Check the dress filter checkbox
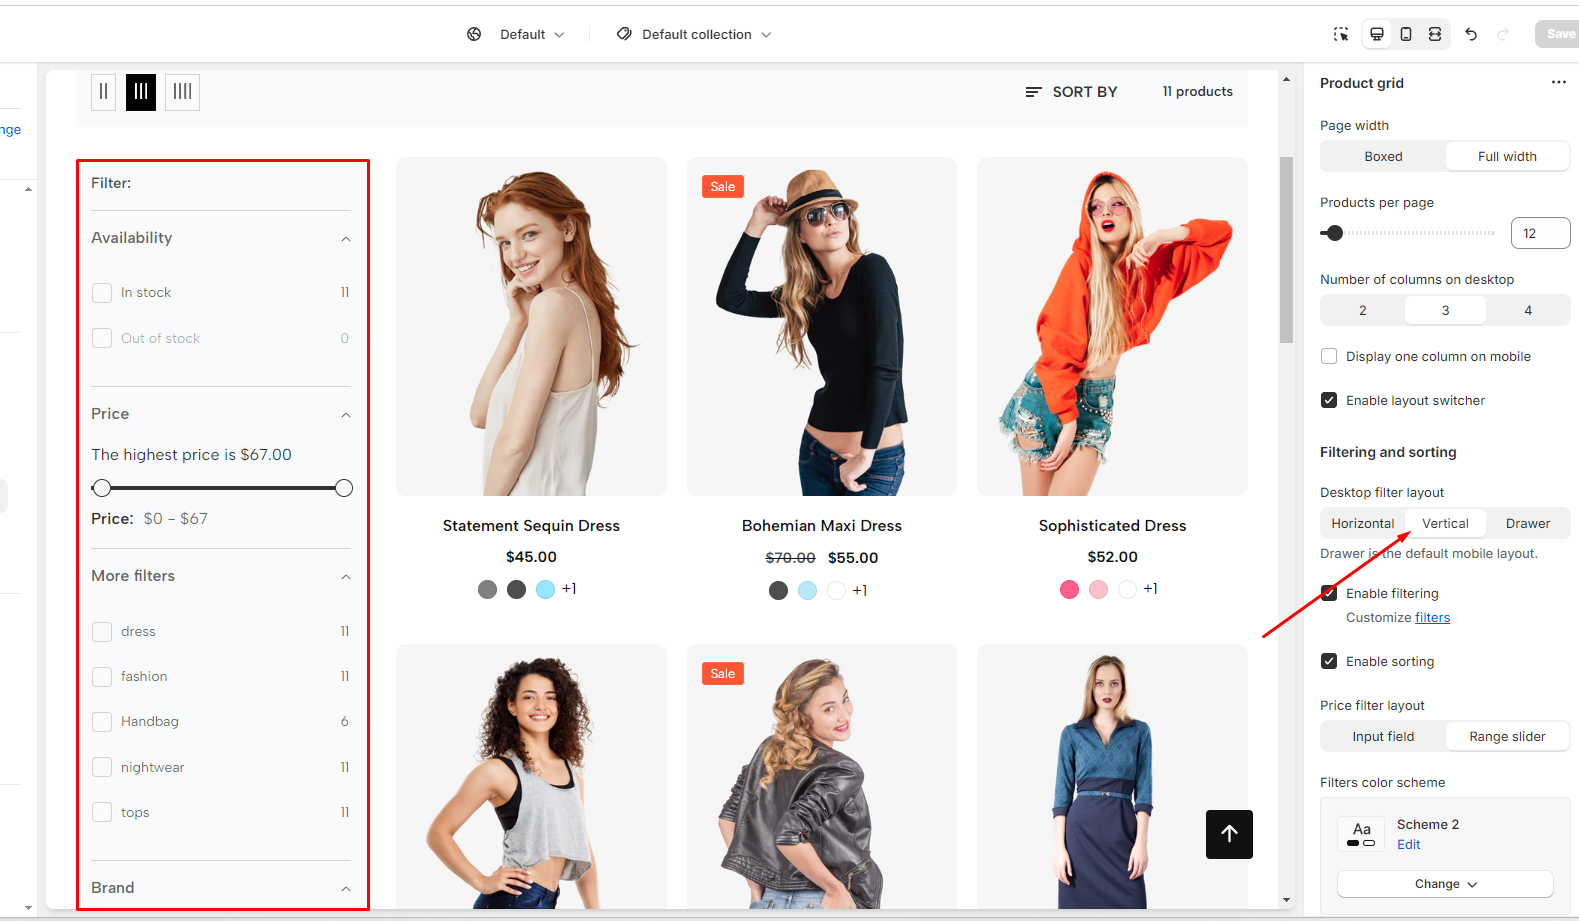Screen dimensions: 1579x921 [x=101, y=631]
